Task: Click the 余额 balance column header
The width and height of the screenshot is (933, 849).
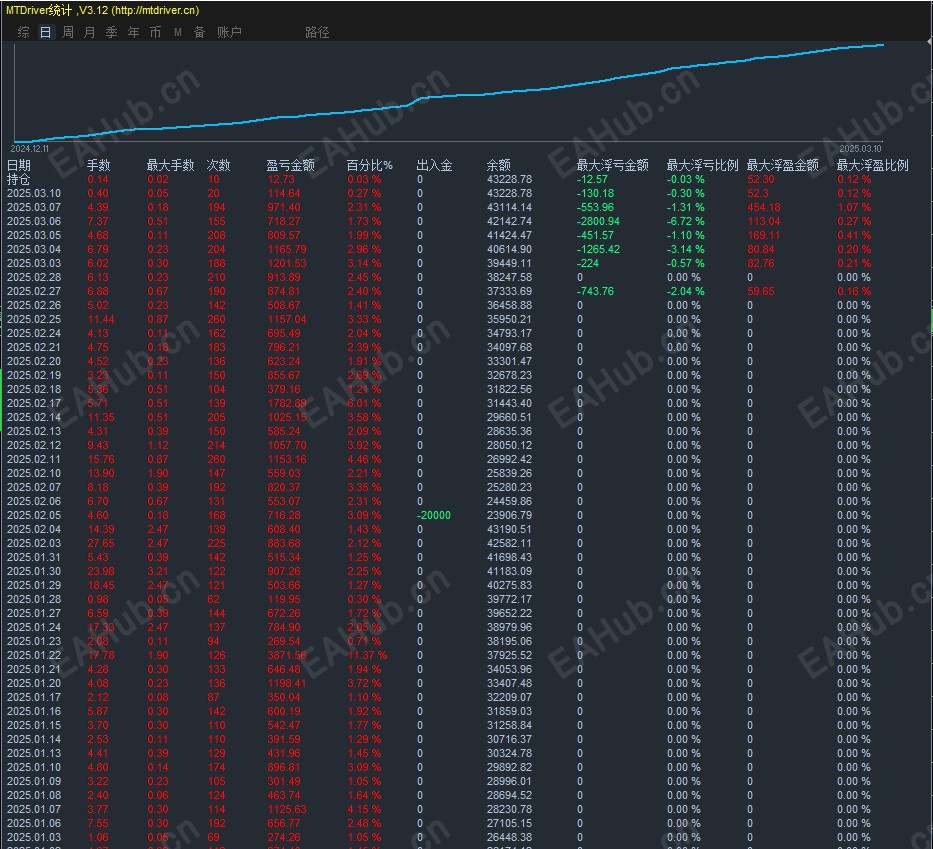Action: tap(498, 165)
